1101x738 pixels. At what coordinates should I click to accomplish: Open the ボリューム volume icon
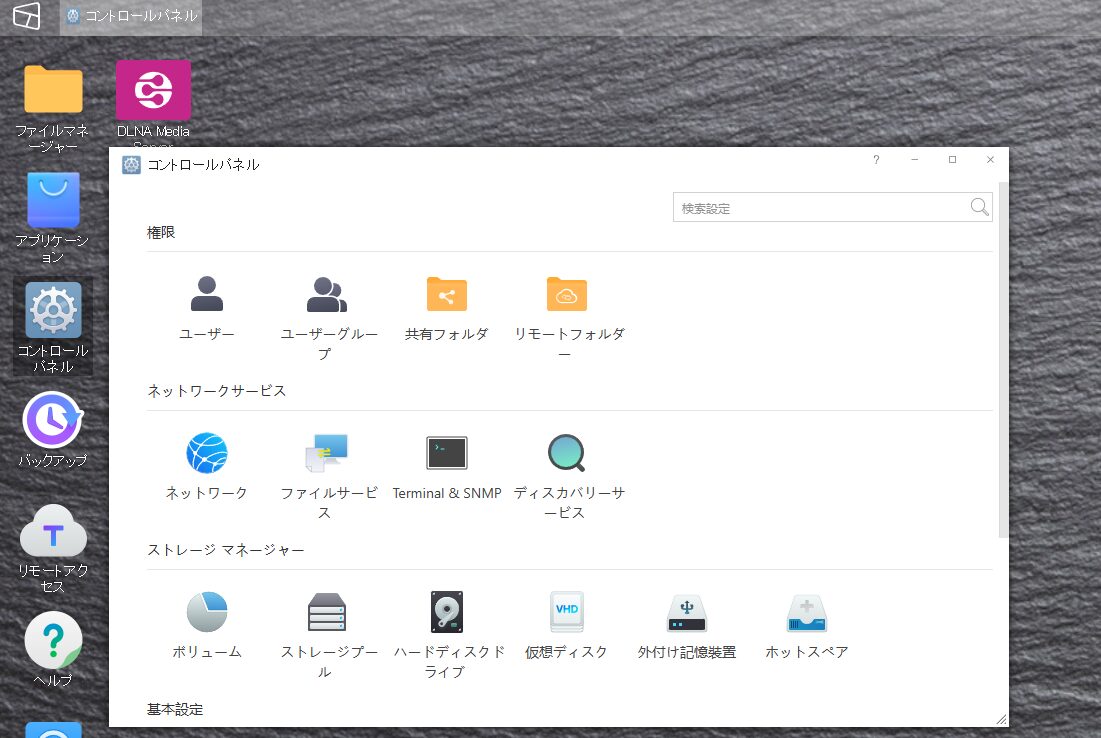(x=207, y=612)
